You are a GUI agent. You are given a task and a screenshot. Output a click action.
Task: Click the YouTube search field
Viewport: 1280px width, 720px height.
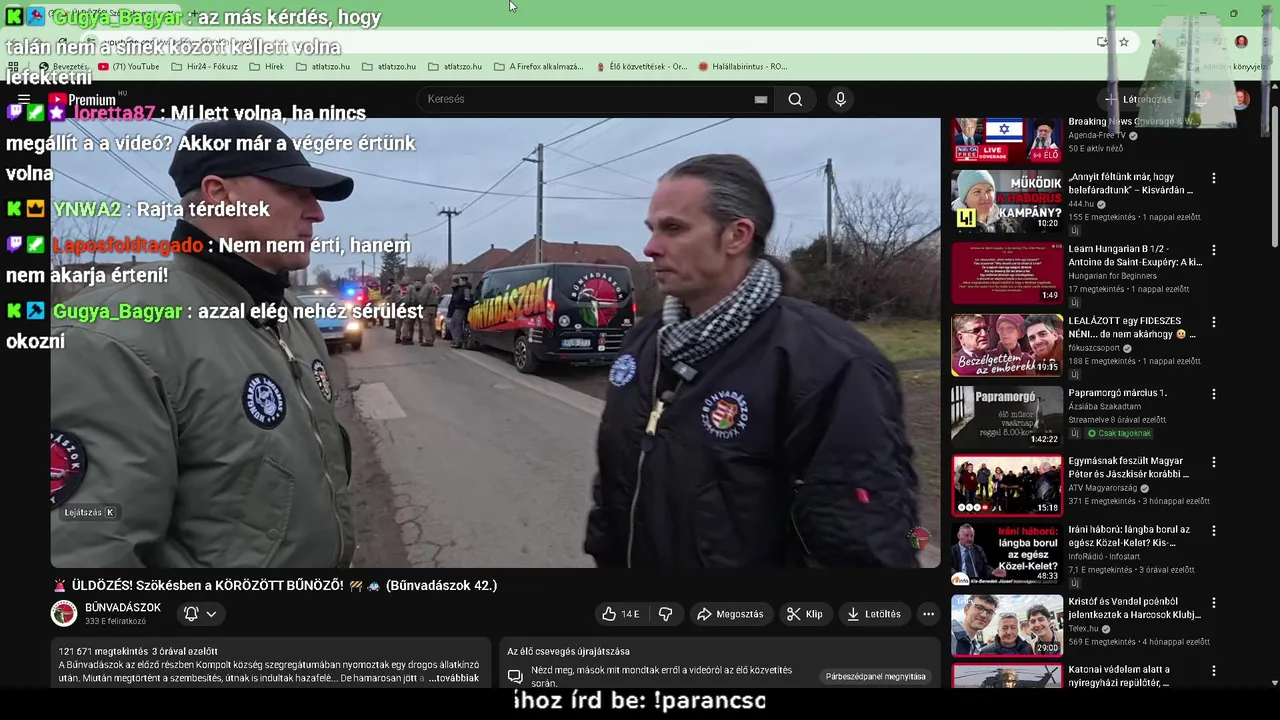(585, 99)
